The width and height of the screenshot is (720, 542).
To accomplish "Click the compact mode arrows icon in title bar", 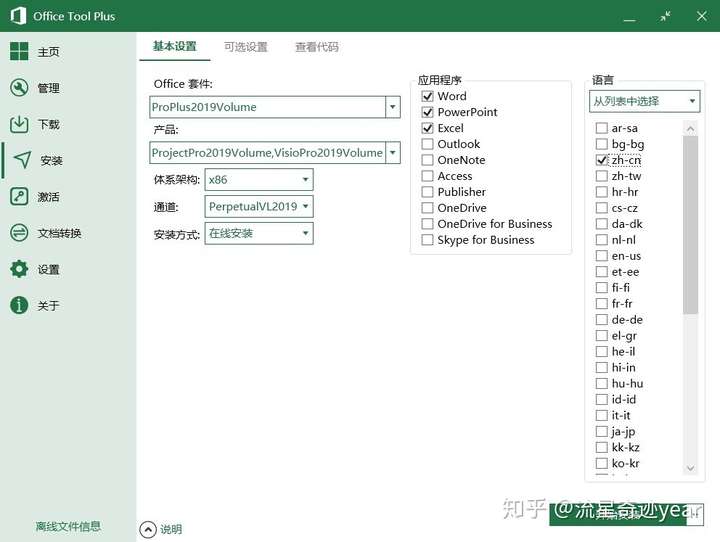I will (x=665, y=16).
